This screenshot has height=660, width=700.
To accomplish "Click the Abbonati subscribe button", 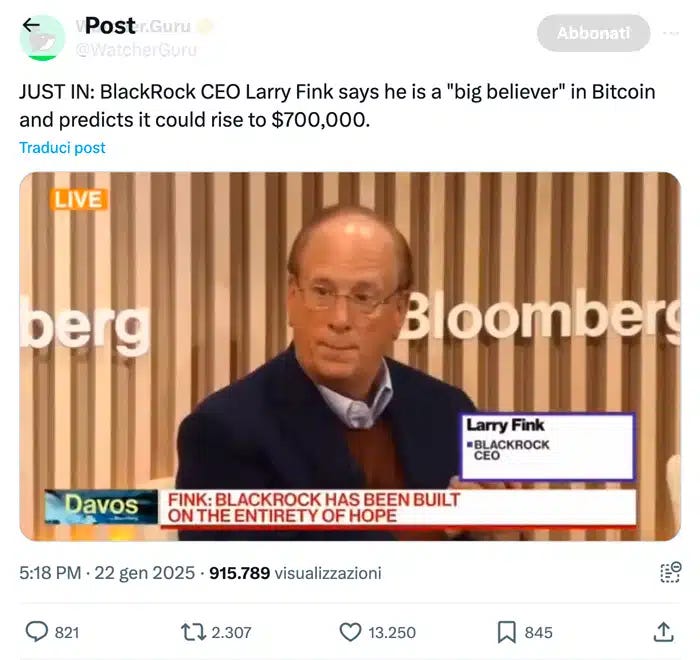I will click(593, 33).
